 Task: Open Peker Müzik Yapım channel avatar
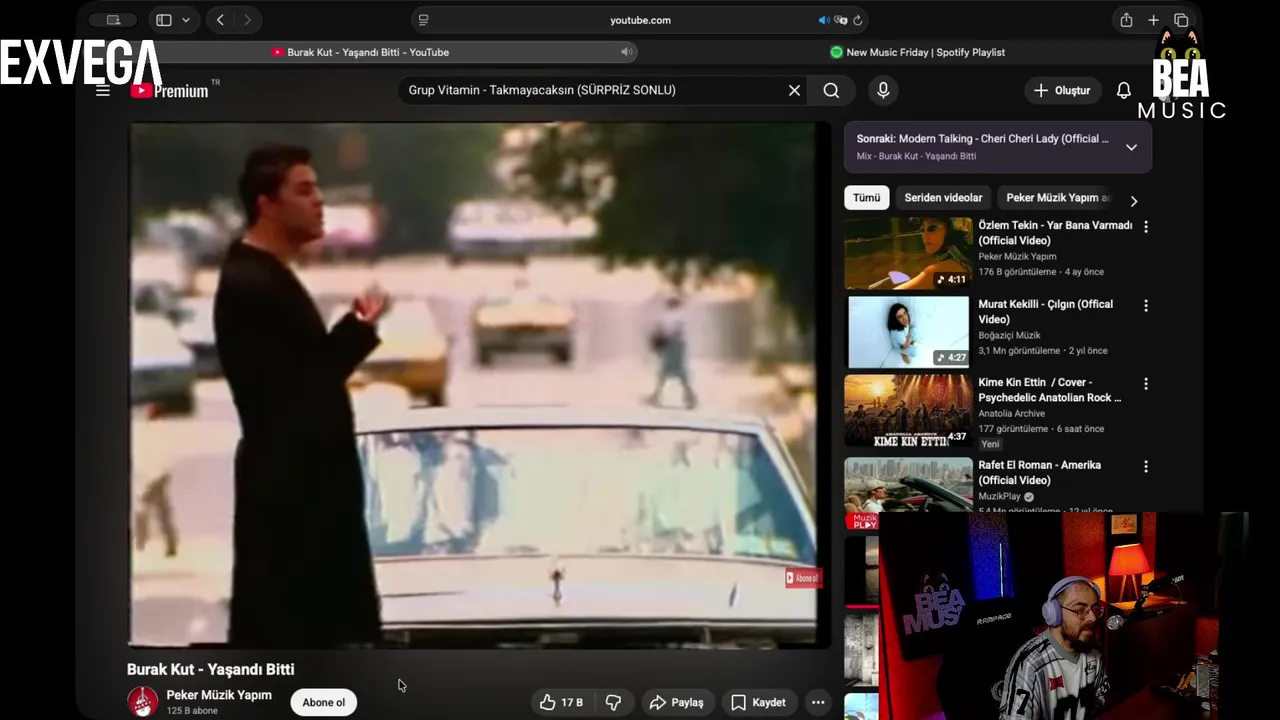click(x=142, y=702)
